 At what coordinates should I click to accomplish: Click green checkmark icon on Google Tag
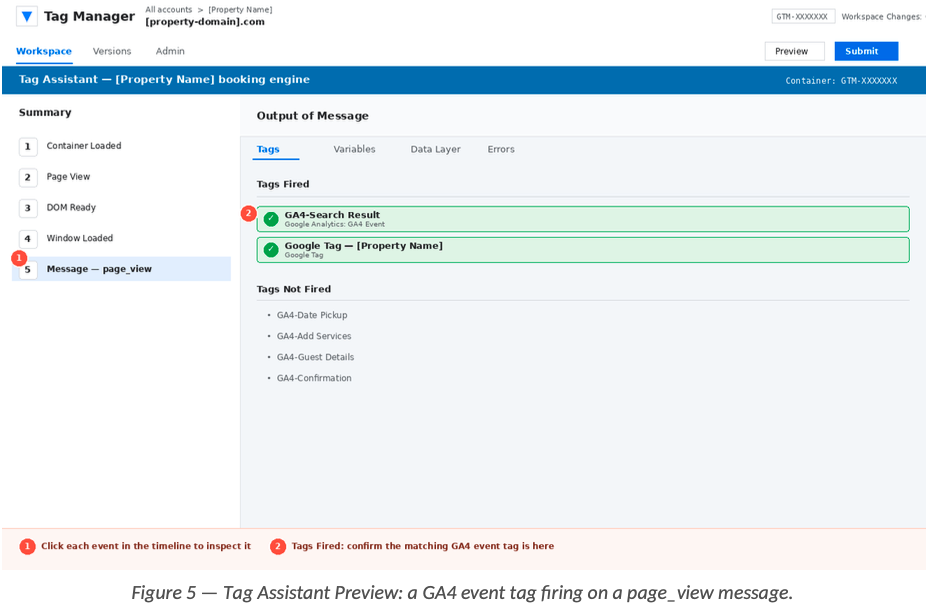271,250
